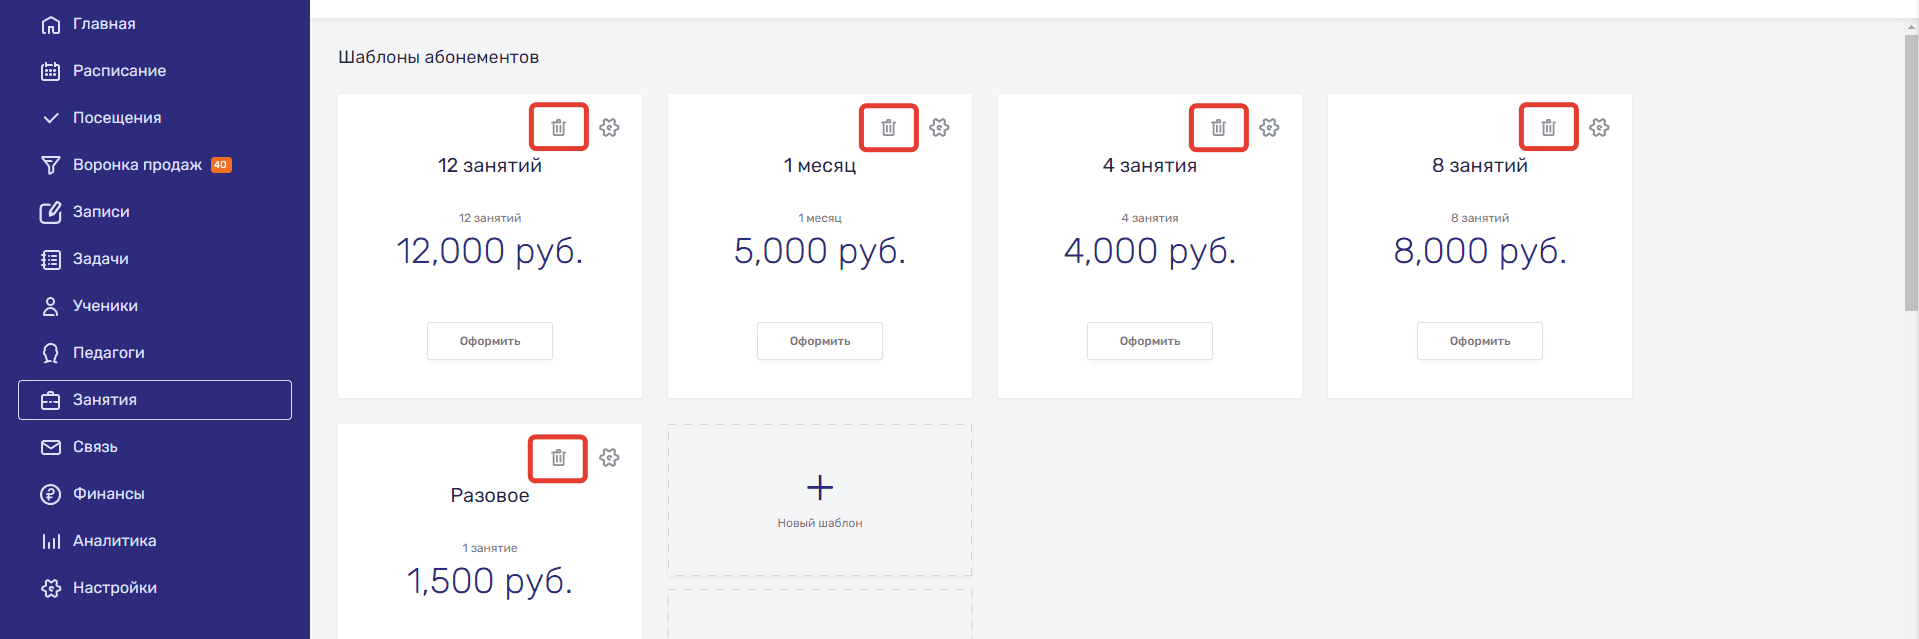Delete the "Разовое" template

pos(558,458)
